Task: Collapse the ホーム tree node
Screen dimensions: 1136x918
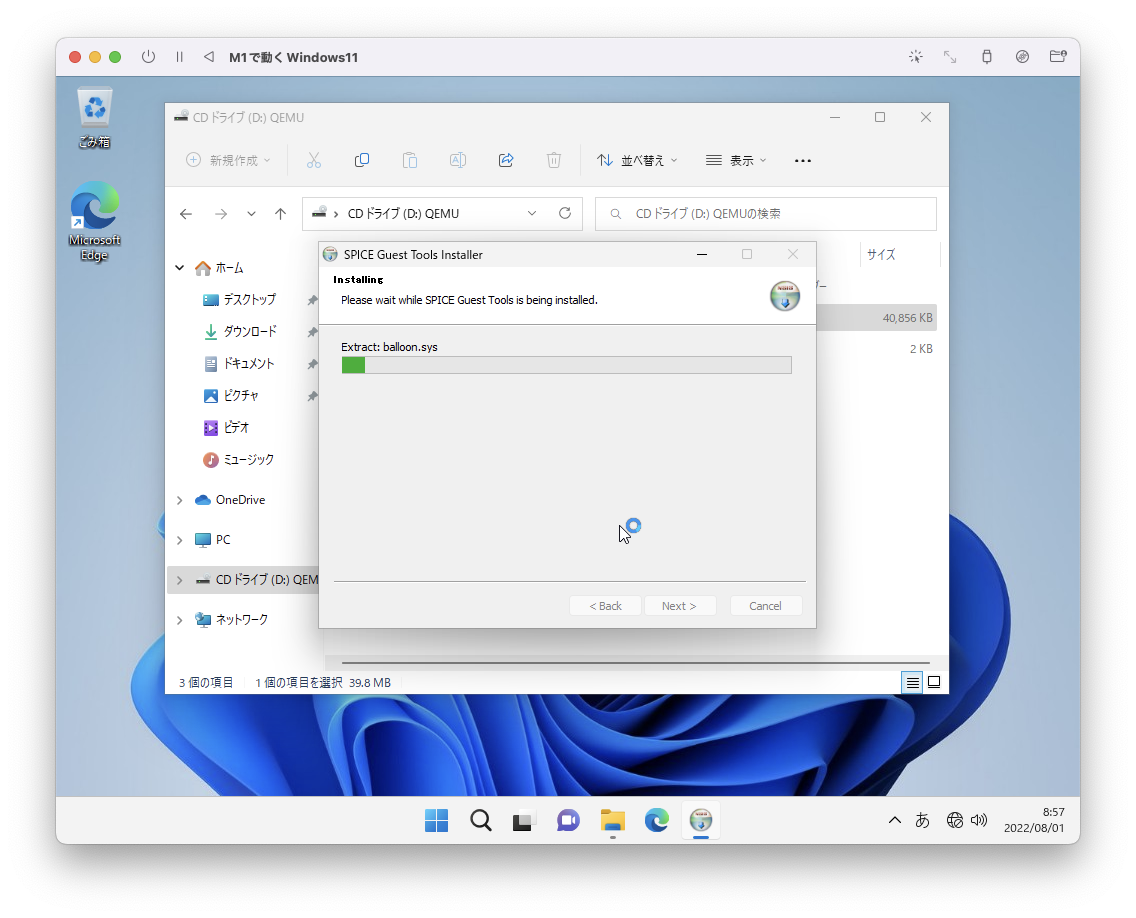Action: (x=180, y=268)
